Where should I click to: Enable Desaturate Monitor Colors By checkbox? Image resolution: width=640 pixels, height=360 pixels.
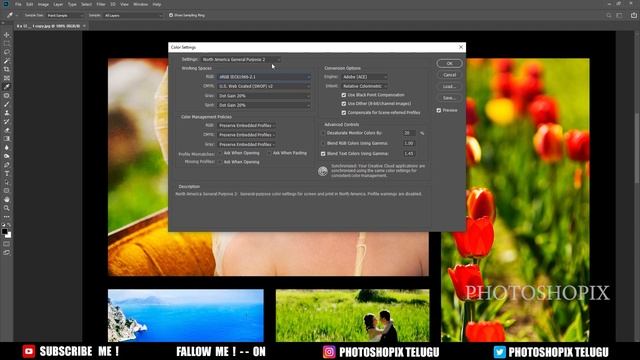(x=323, y=133)
